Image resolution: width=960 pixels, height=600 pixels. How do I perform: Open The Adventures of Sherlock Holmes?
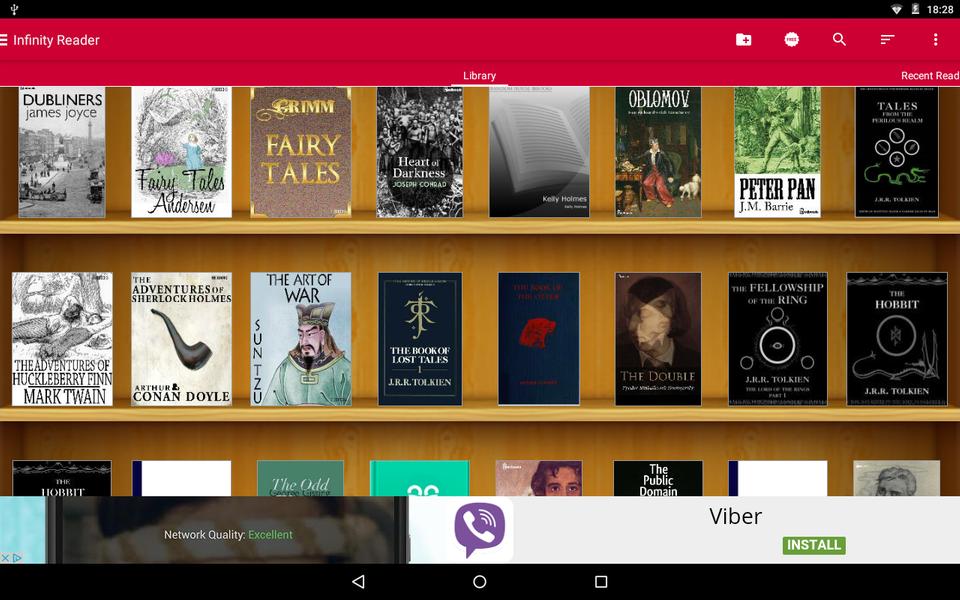[x=181, y=339]
